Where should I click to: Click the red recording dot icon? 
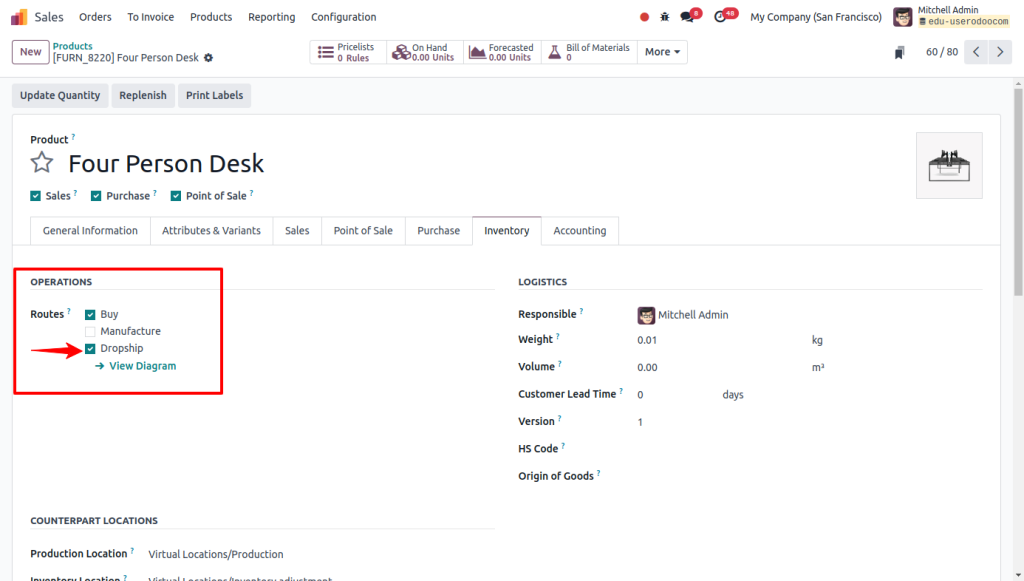(x=645, y=17)
